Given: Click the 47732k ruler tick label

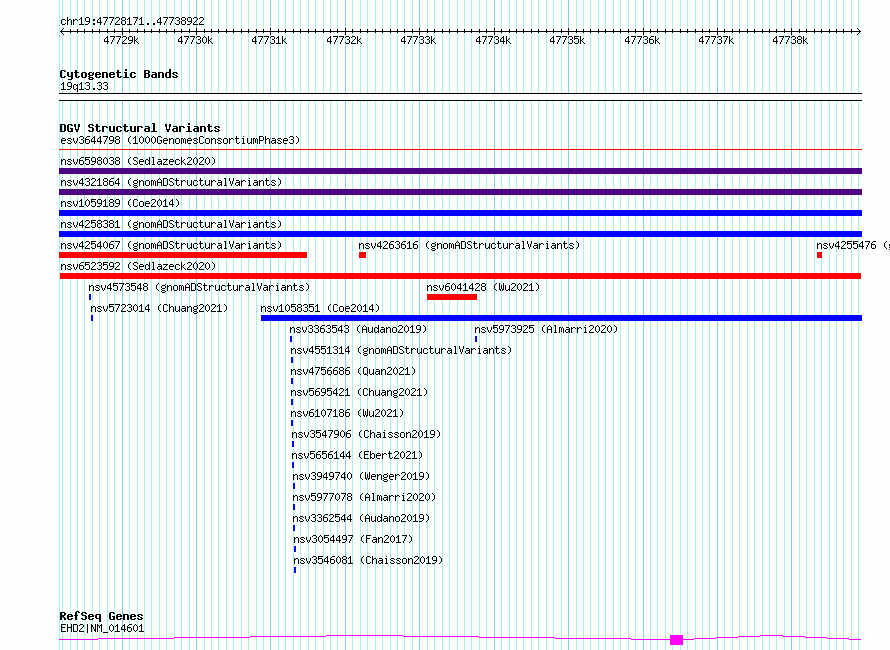Looking at the screenshot, I should 344,40.
